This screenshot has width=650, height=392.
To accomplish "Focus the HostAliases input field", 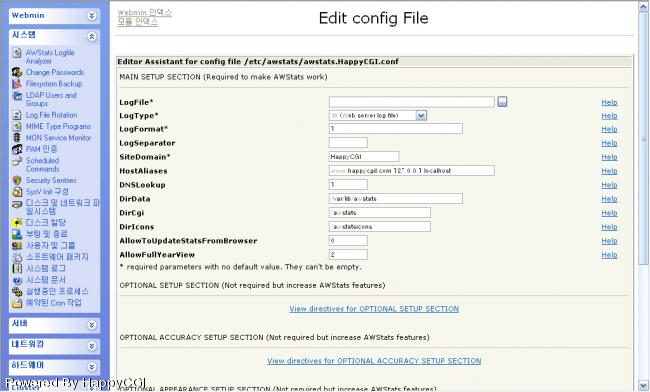I will (x=412, y=170).
